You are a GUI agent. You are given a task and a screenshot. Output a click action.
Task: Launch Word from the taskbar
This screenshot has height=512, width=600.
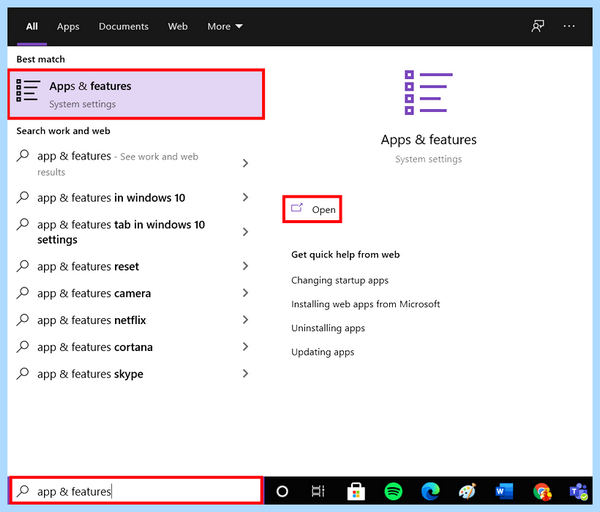tap(504, 491)
